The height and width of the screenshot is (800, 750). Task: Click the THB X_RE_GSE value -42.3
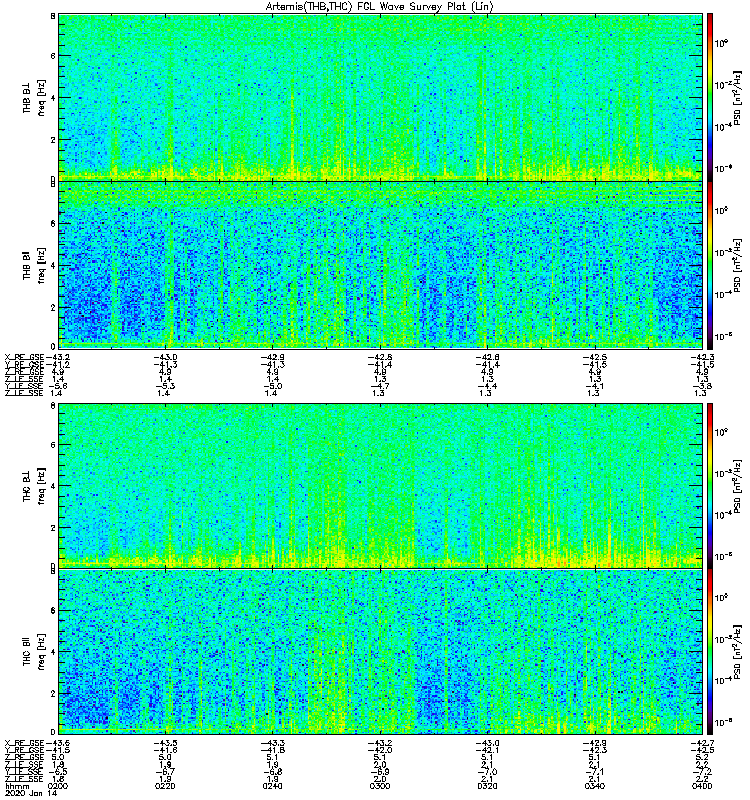click(x=702, y=358)
